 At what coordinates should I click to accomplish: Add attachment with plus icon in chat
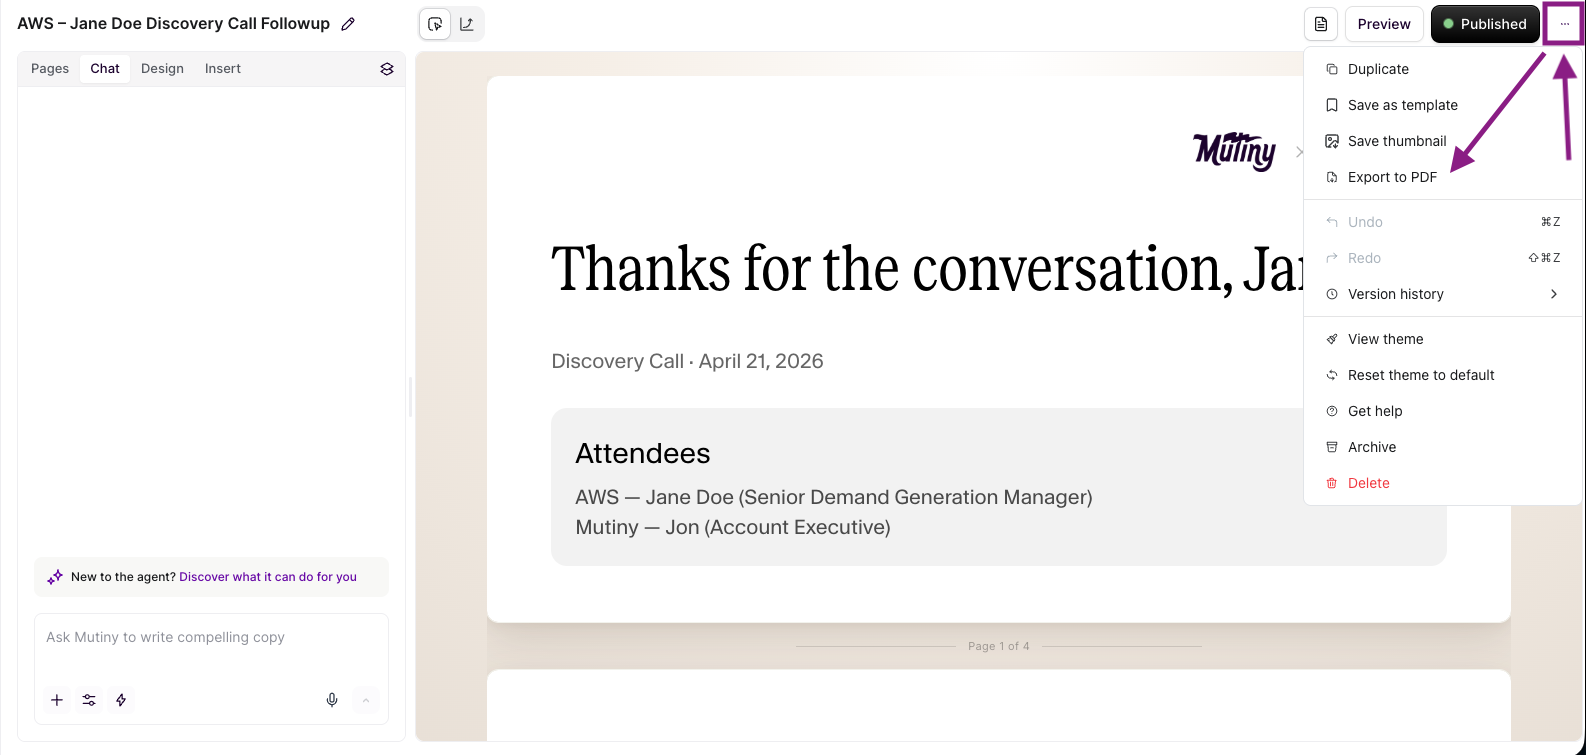57,700
